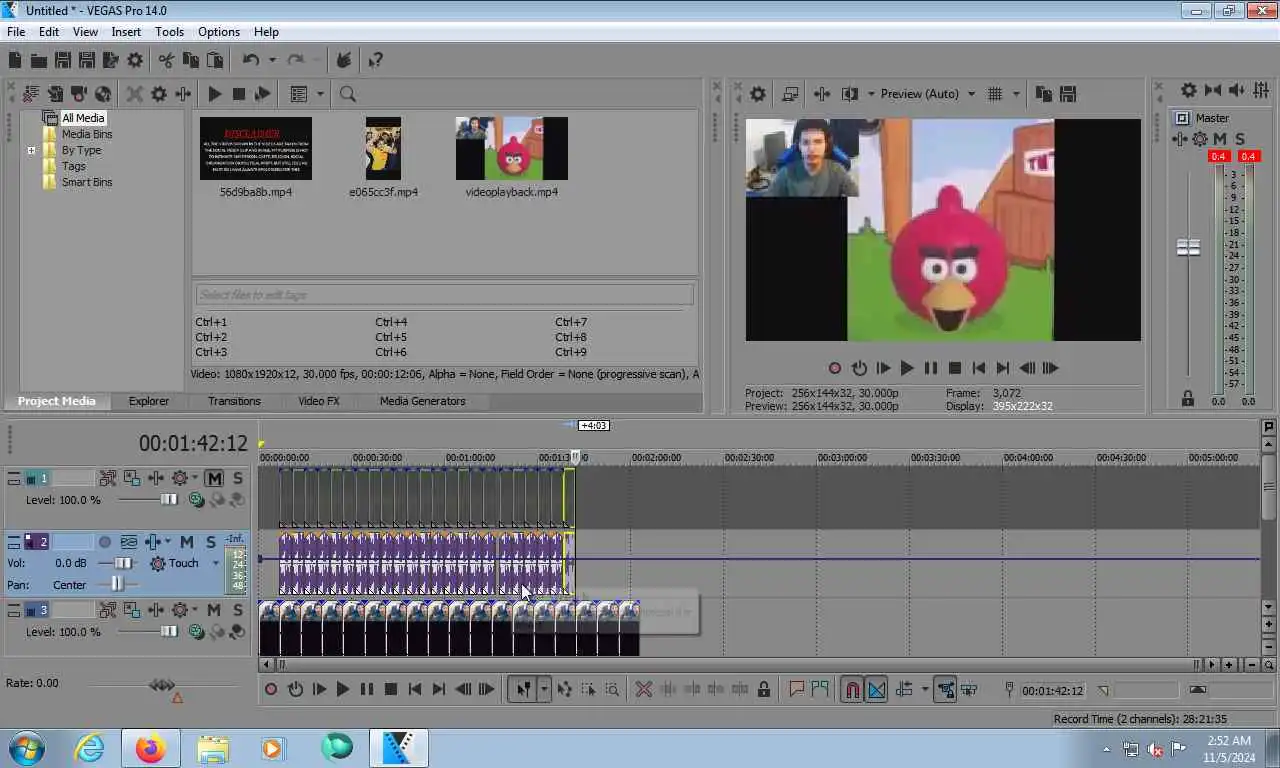The width and height of the screenshot is (1280, 768).
Task: Click the What's This help icon
Action: (x=375, y=61)
